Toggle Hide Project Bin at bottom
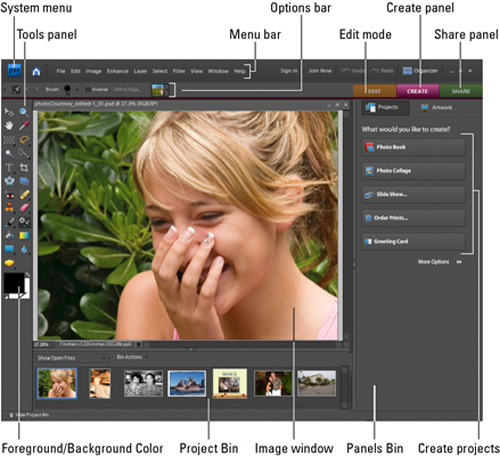 [x=29, y=415]
